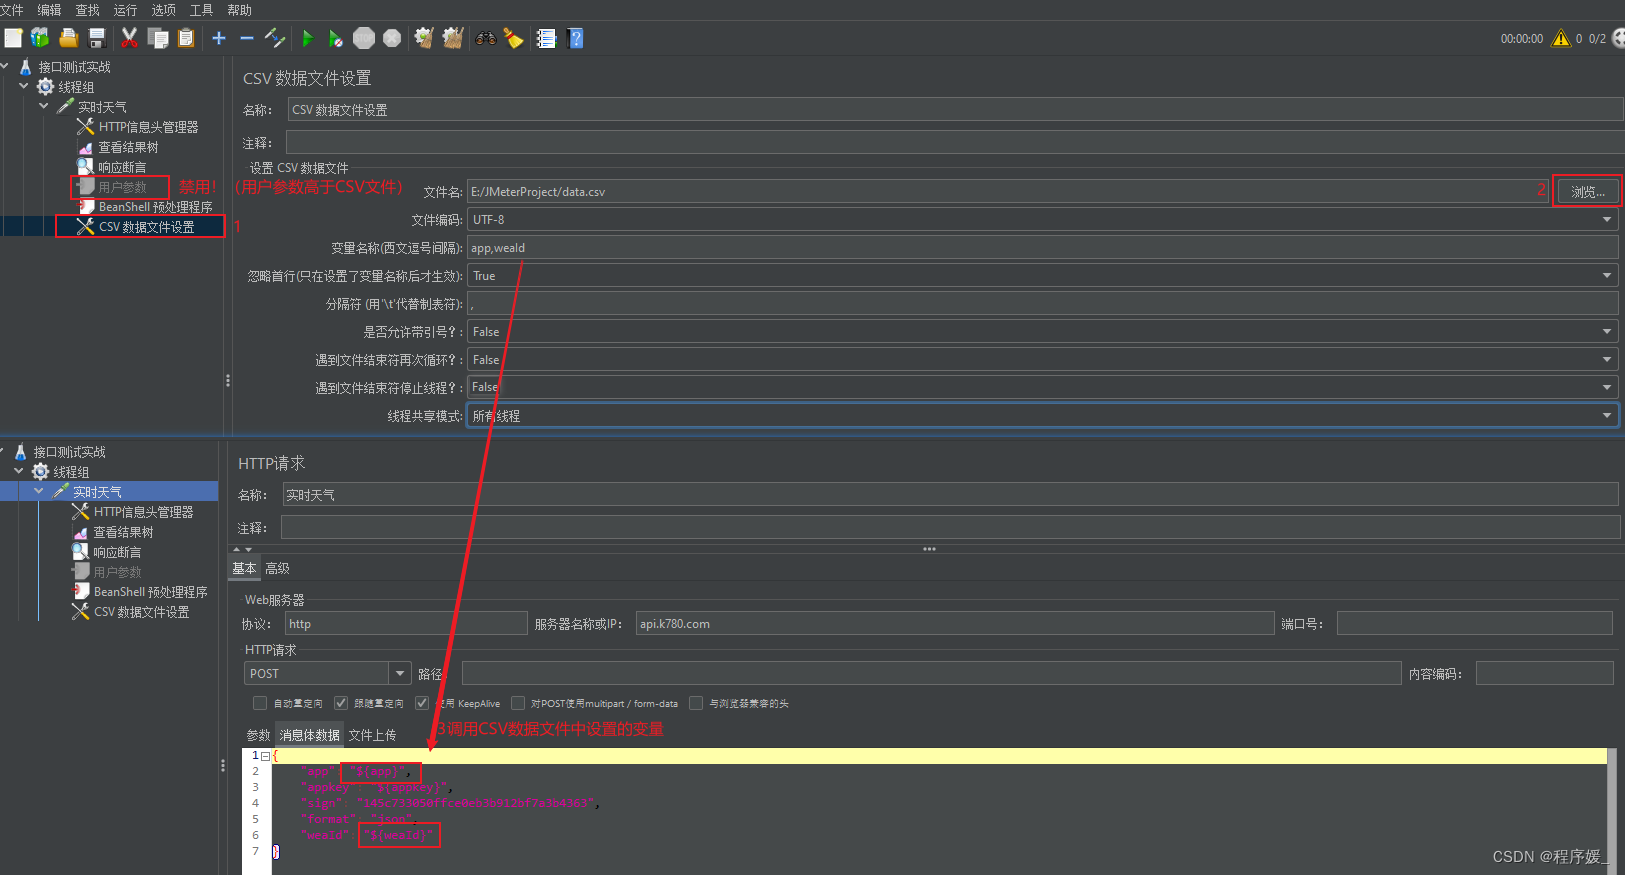
Task: Click the 变量名称 field containing app,weaId
Action: [x=1043, y=248]
